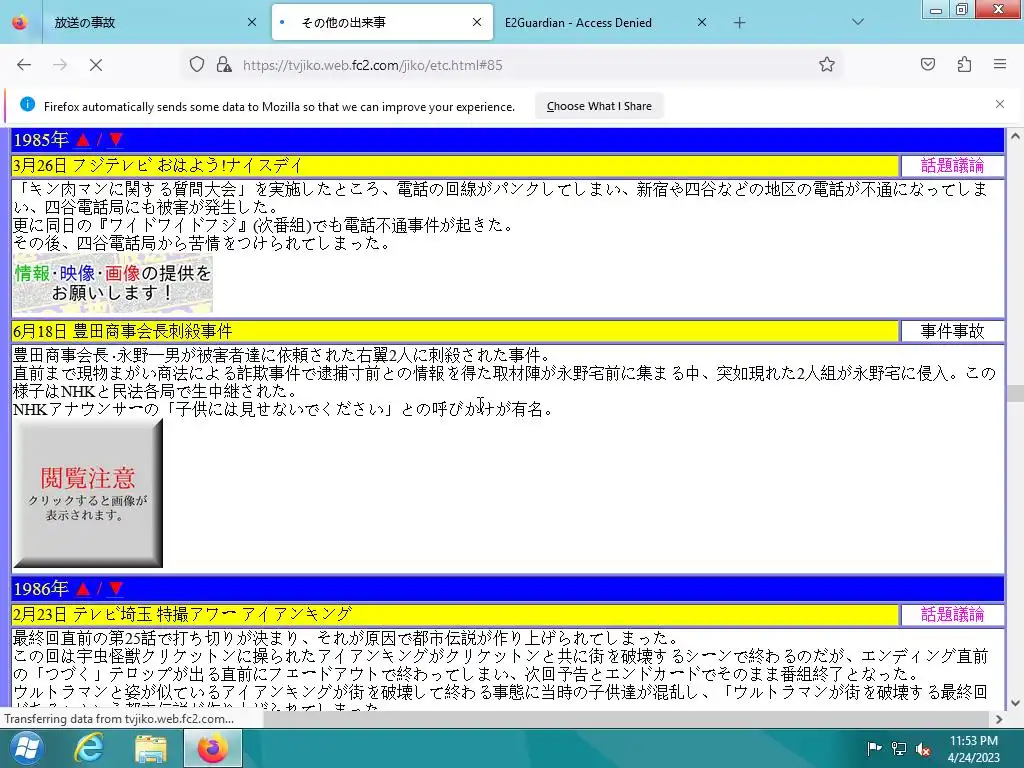The width and height of the screenshot is (1024, 768).
Task: Dismiss the Firefox data notification bar
Action: pos(1000,104)
